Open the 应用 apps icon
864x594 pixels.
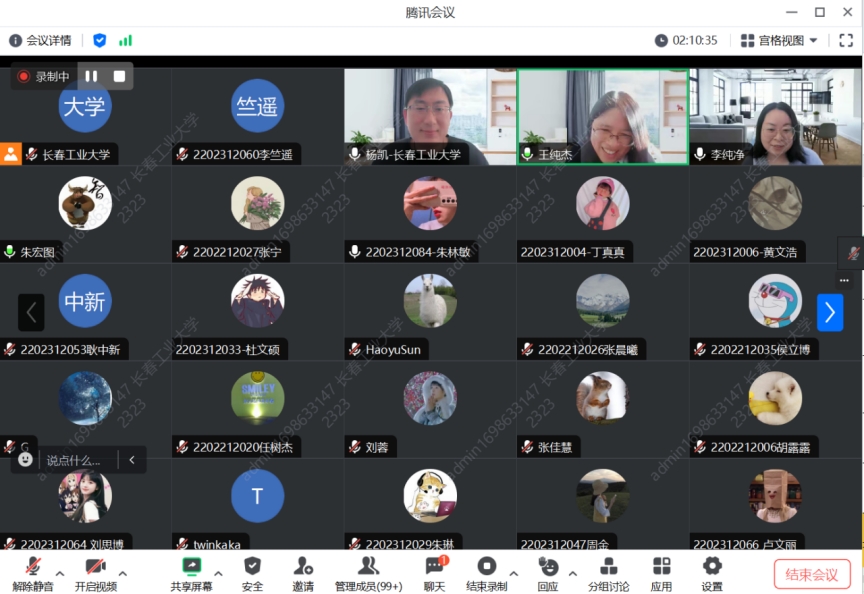[661, 567]
